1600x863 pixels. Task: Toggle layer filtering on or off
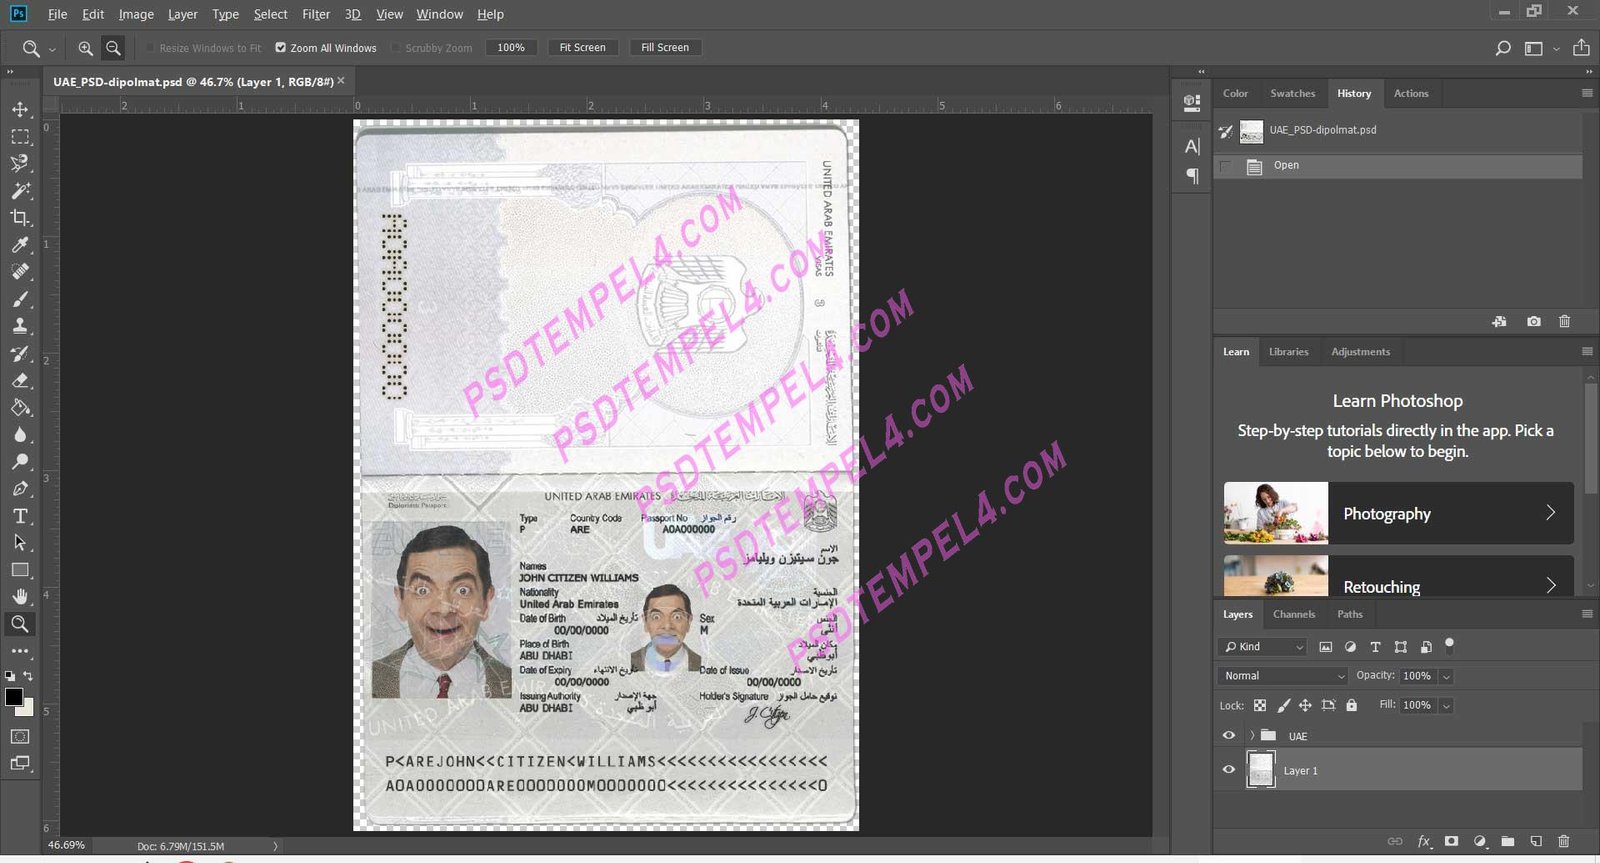pos(1450,645)
